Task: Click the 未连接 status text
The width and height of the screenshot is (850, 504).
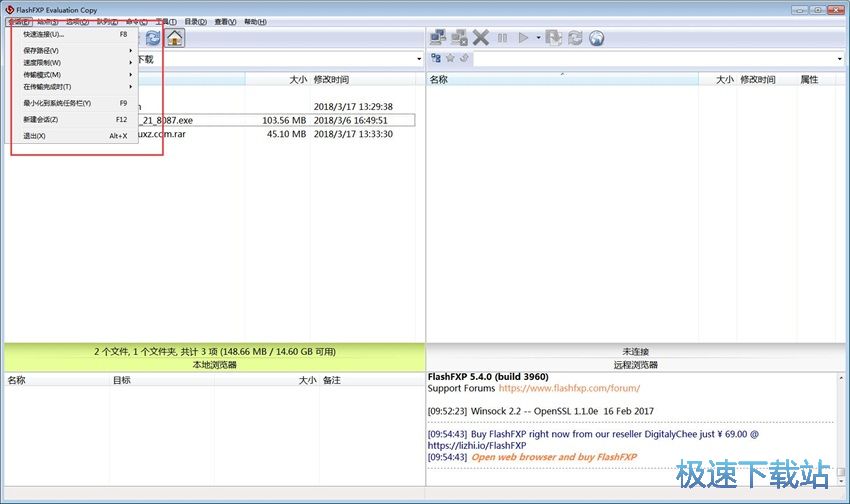Action: (x=635, y=352)
